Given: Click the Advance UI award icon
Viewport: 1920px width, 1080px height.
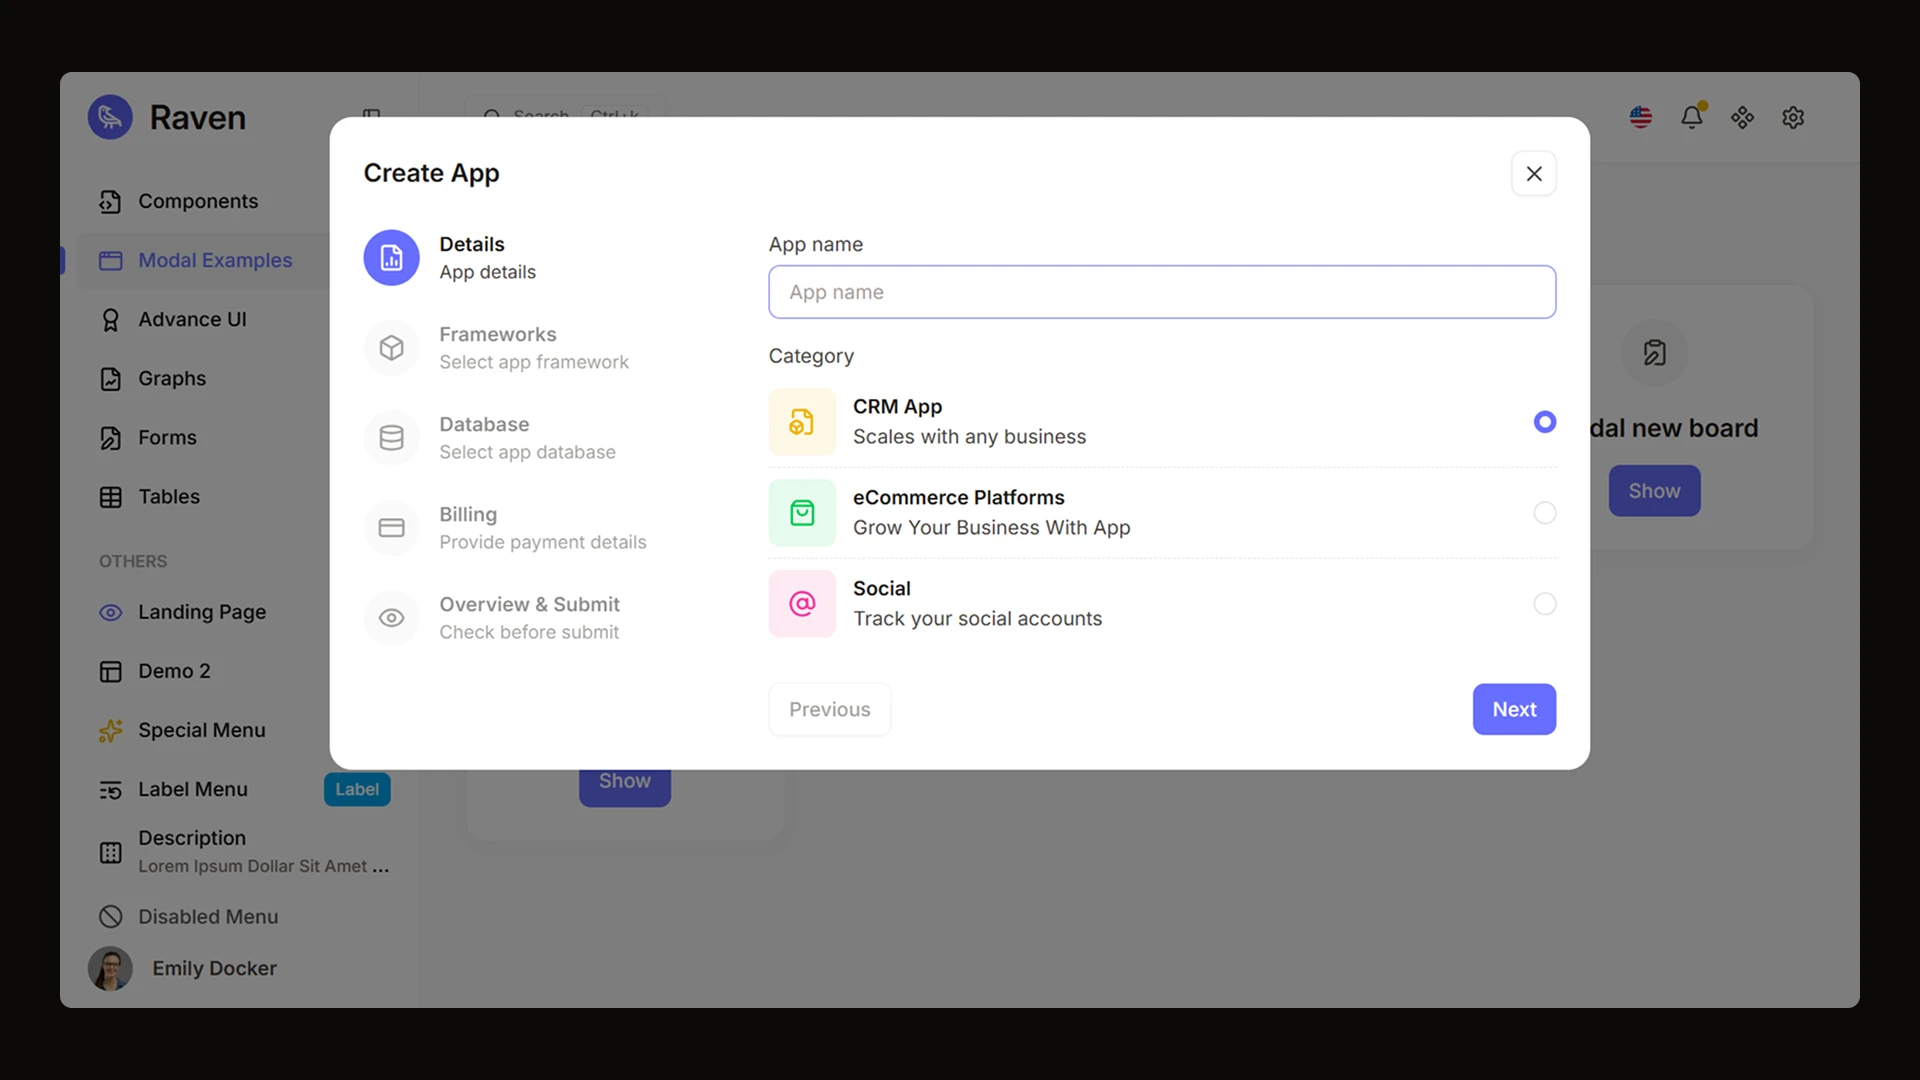Looking at the screenshot, I should click(x=111, y=320).
